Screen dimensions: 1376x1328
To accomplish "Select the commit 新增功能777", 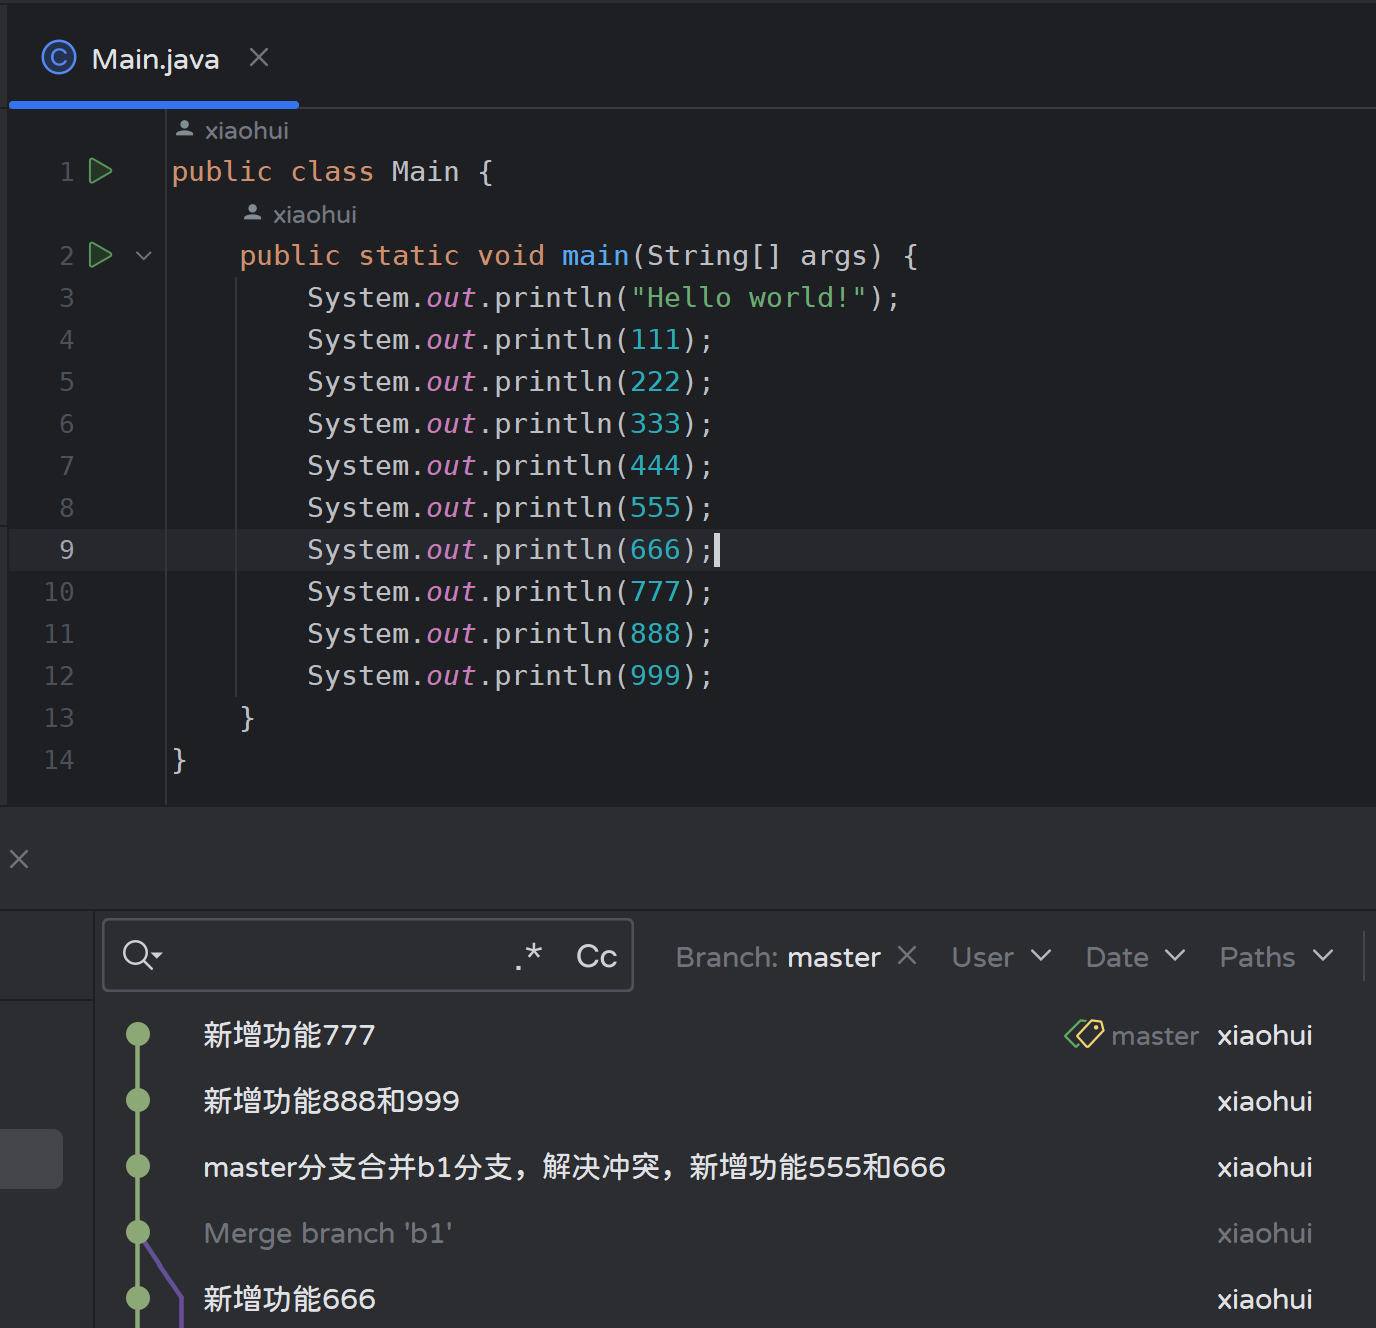I will coord(289,1035).
